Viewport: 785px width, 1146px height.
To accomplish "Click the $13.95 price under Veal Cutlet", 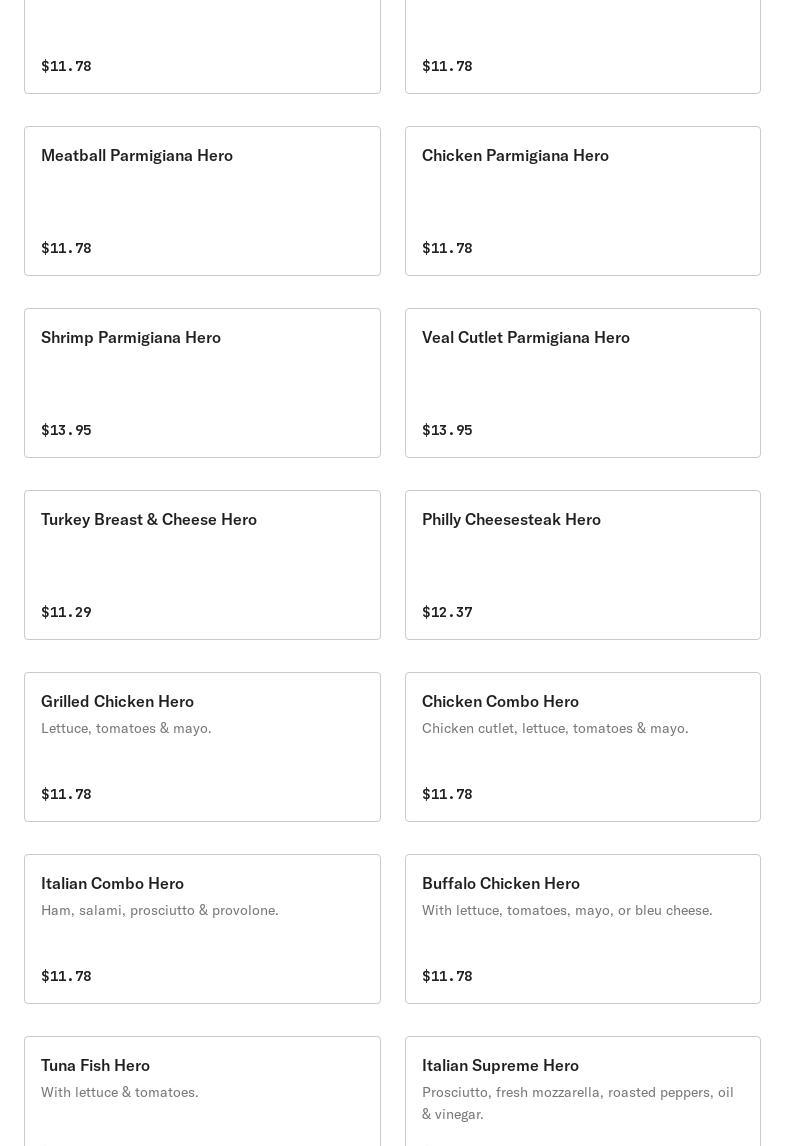I will coord(447,430).
